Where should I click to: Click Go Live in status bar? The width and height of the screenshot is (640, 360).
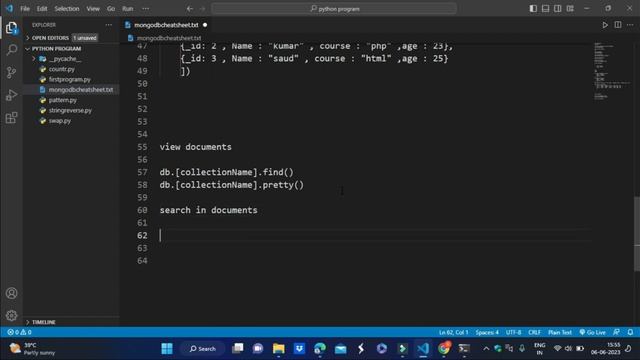pyautogui.click(x=593, y=332)
